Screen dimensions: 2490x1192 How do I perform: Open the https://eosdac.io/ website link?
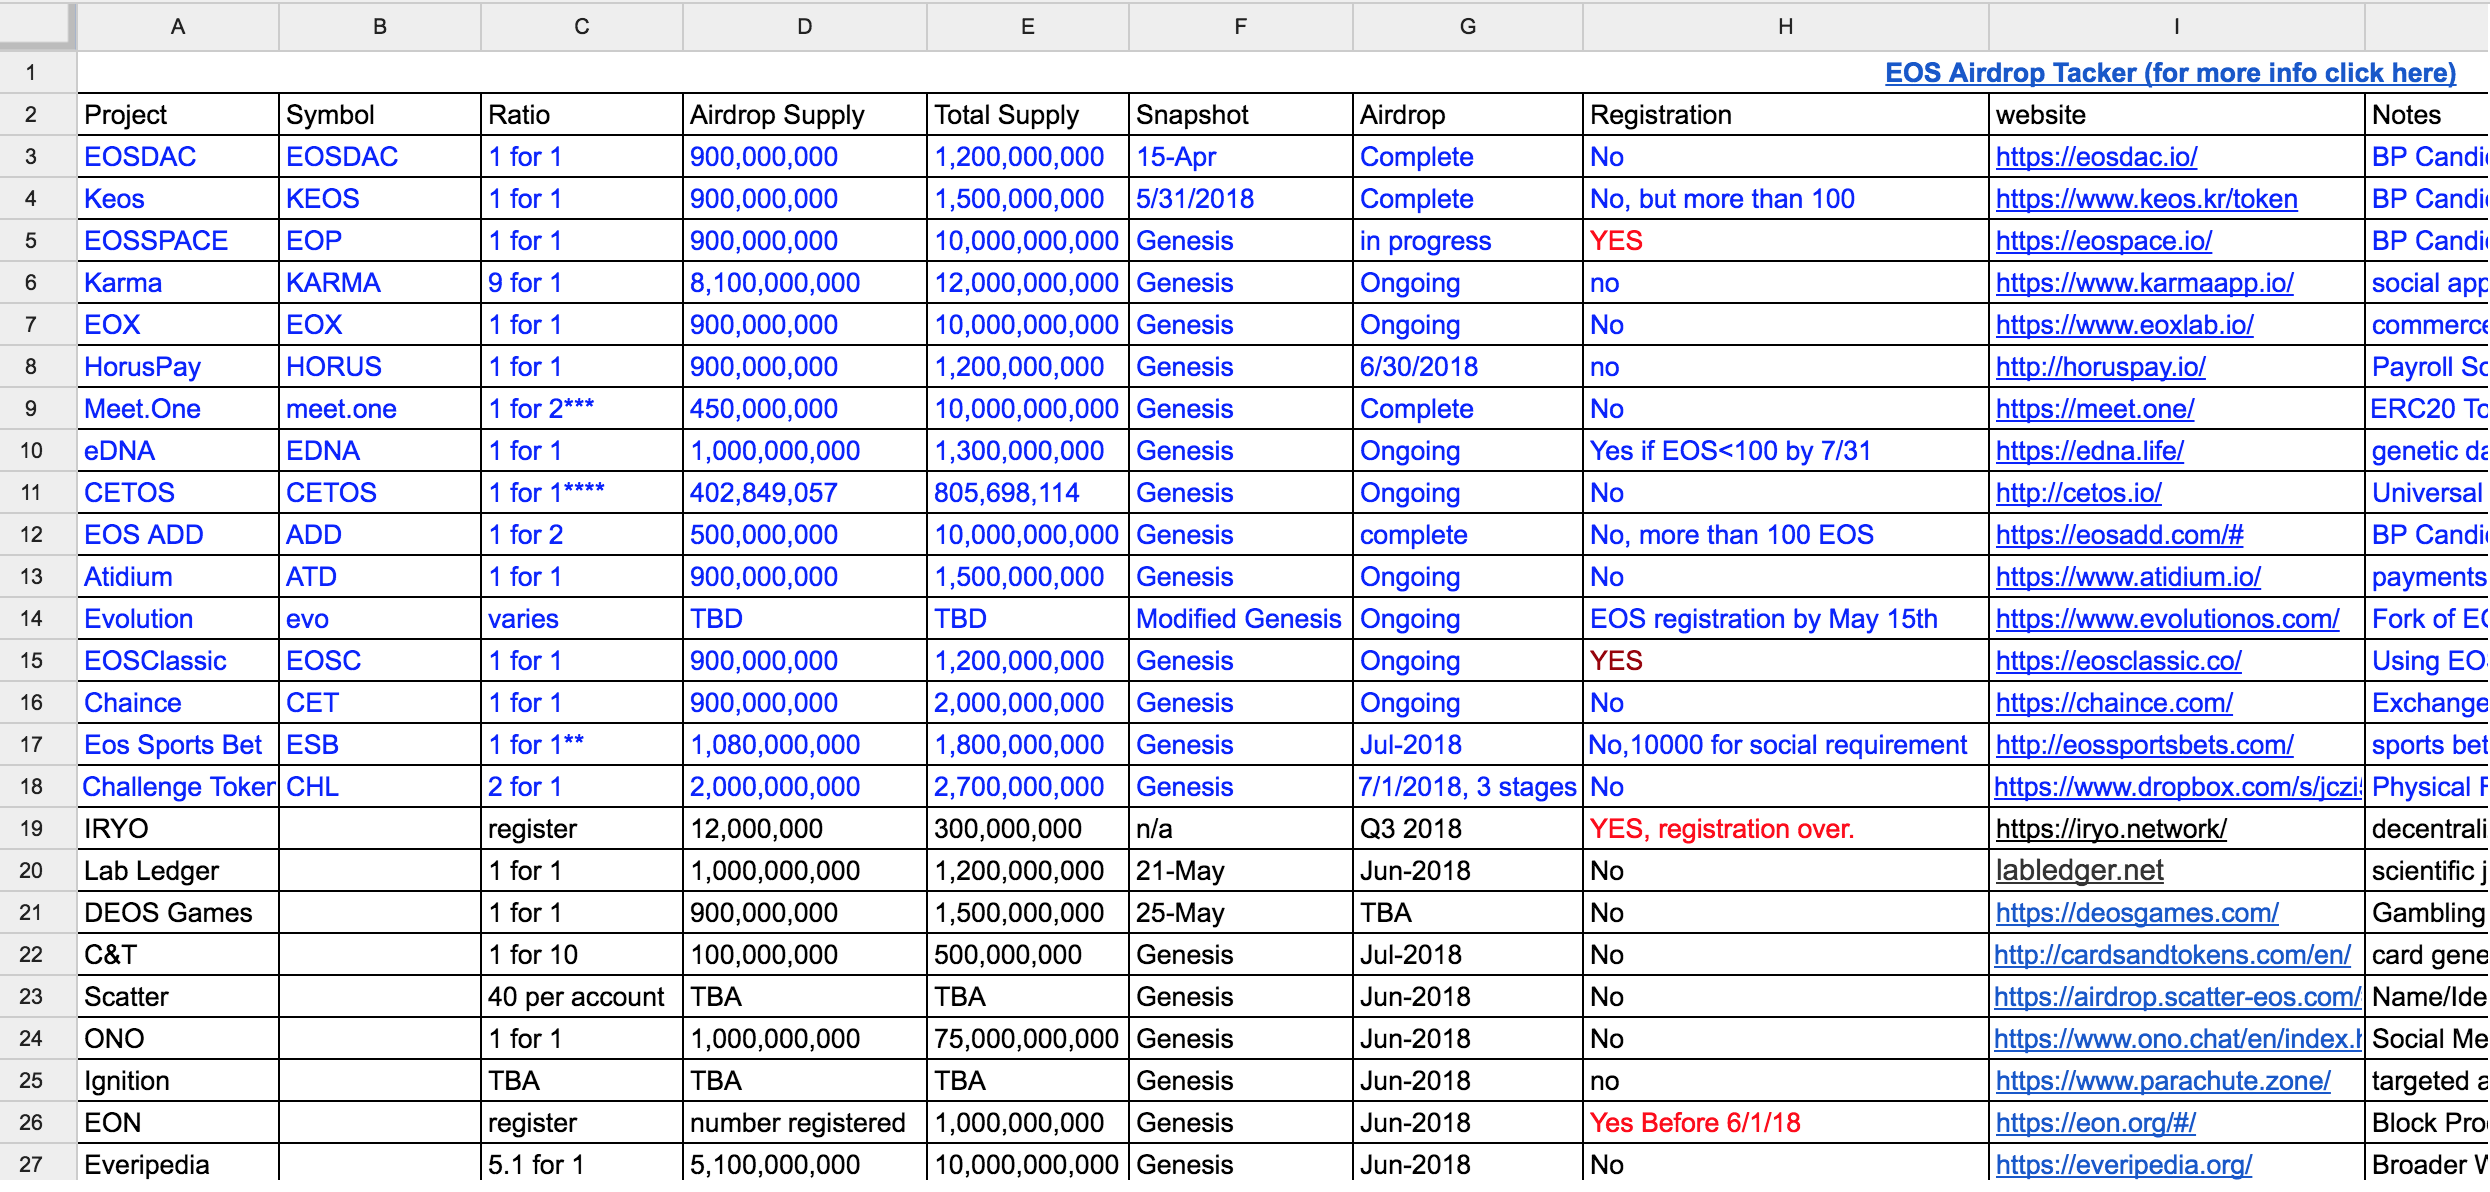2096,157
